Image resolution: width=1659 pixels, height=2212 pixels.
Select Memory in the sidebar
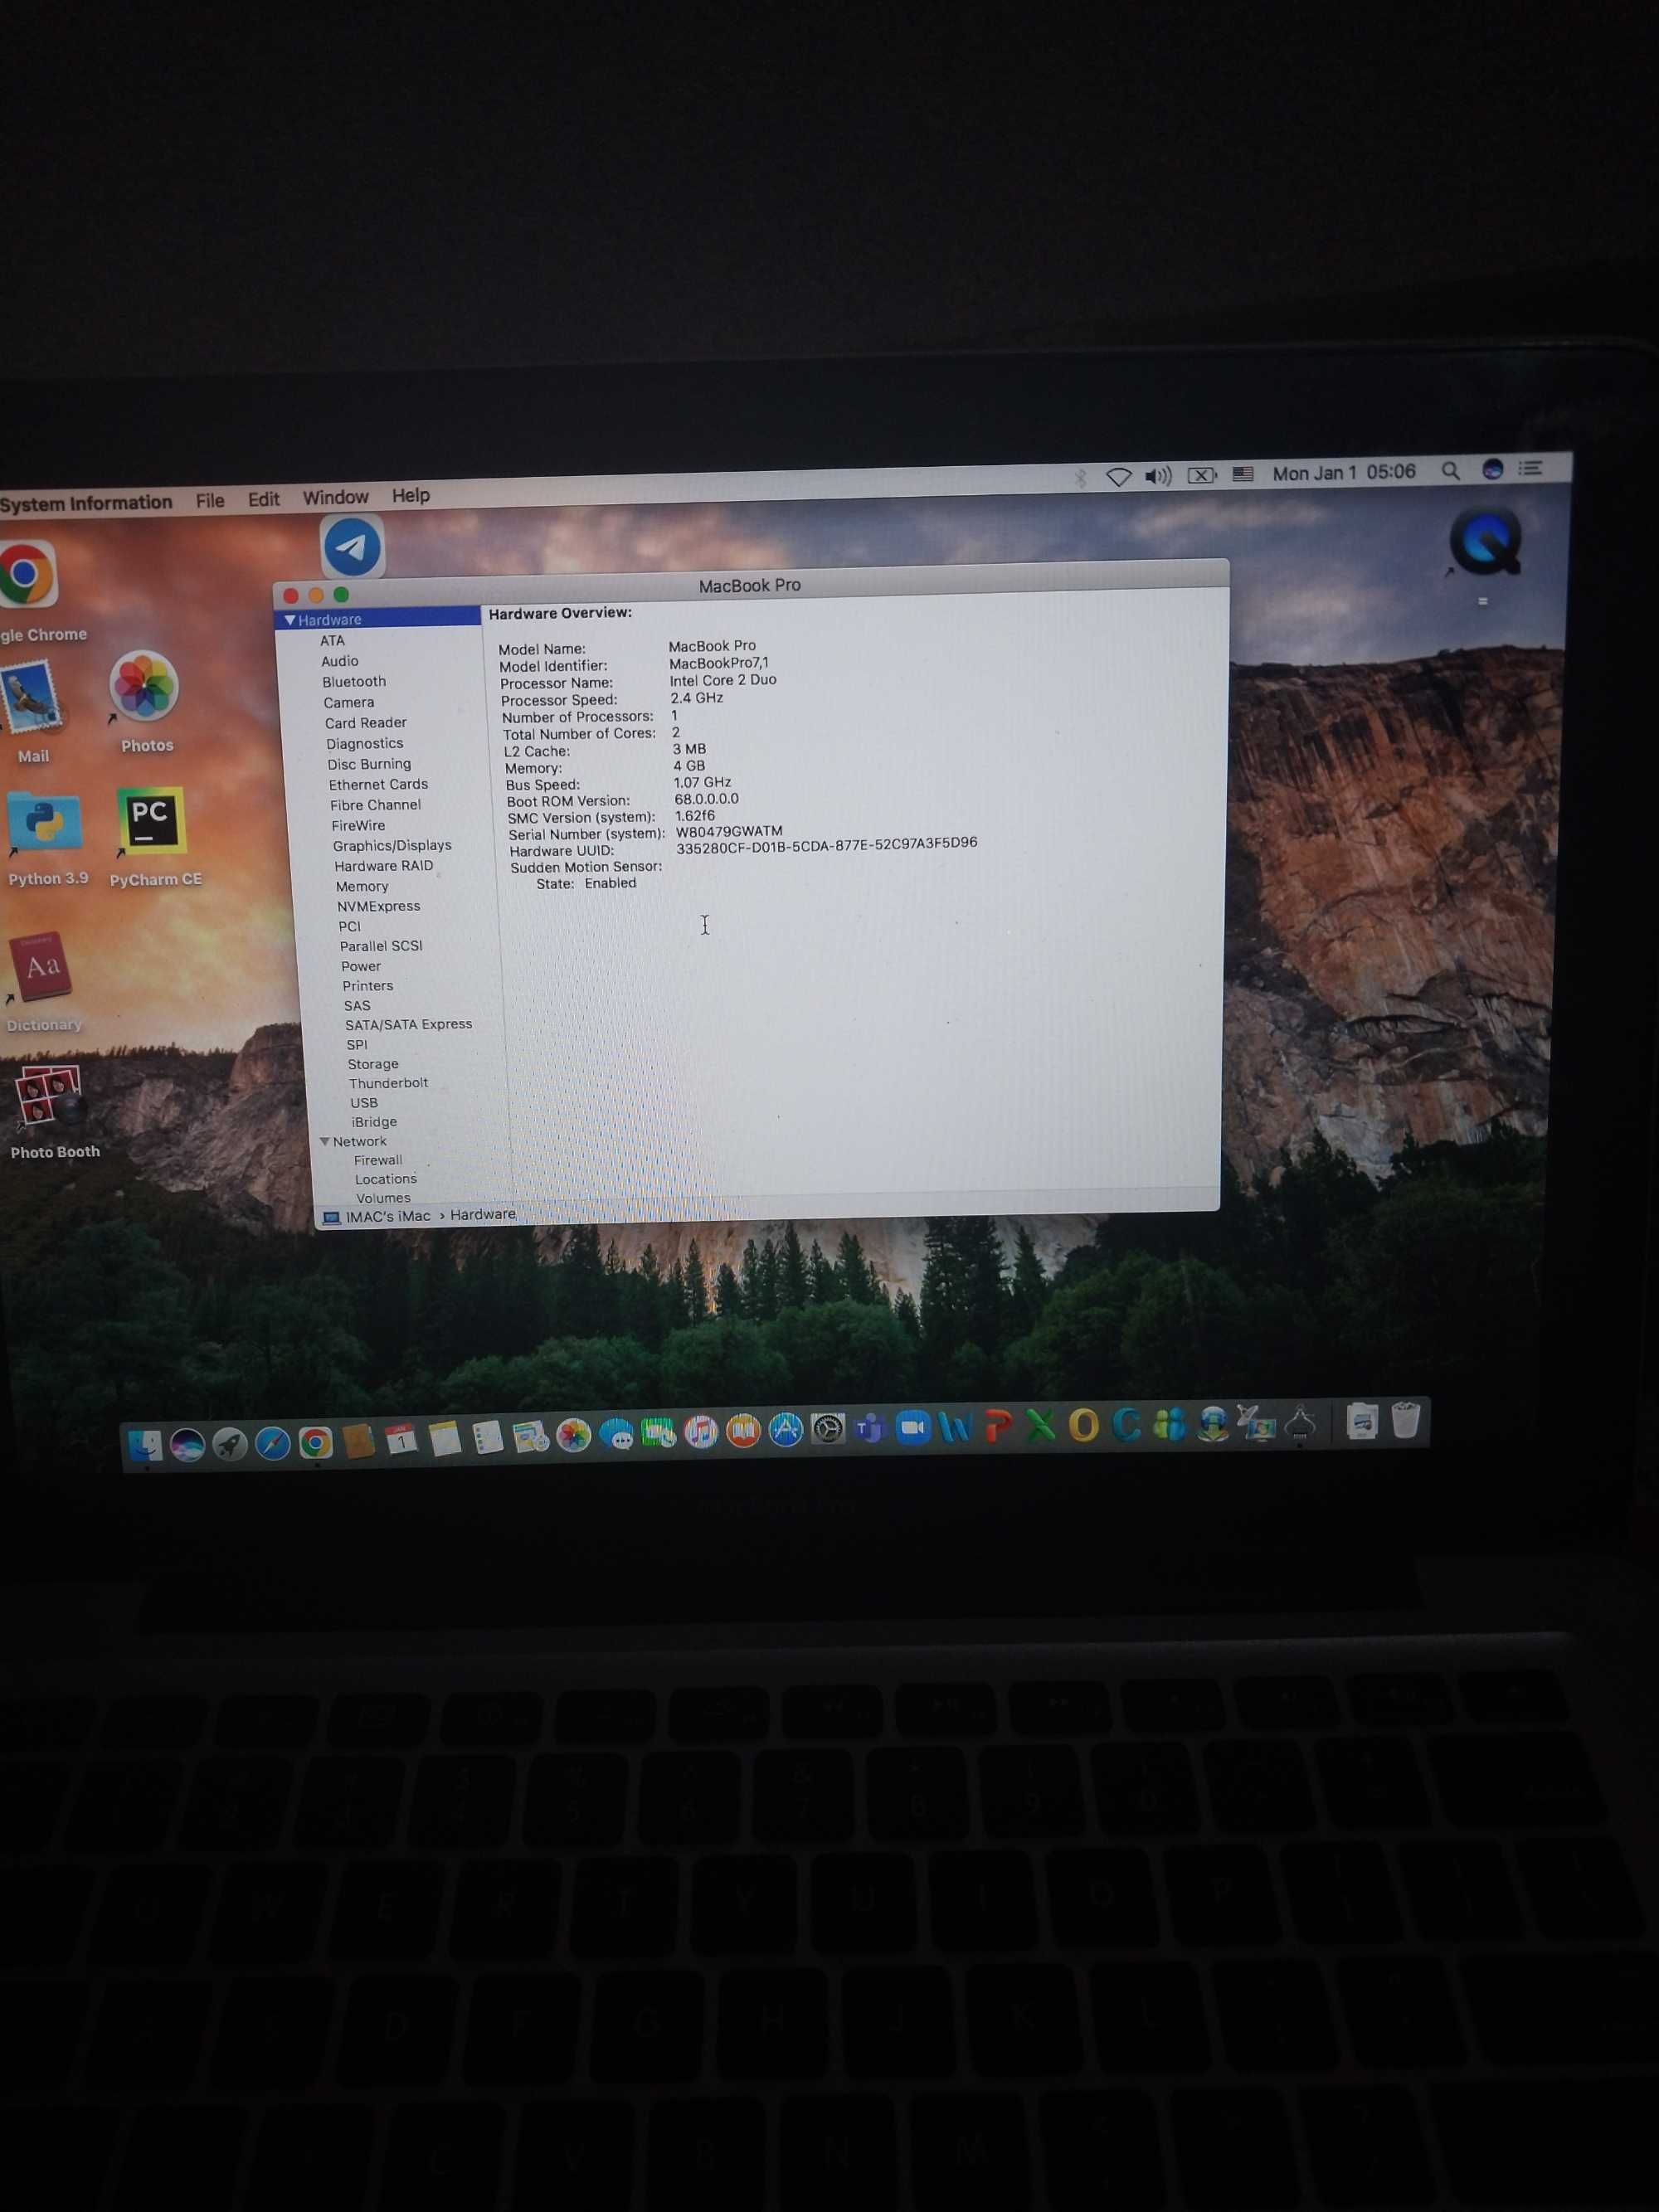[x=362, y=886]
